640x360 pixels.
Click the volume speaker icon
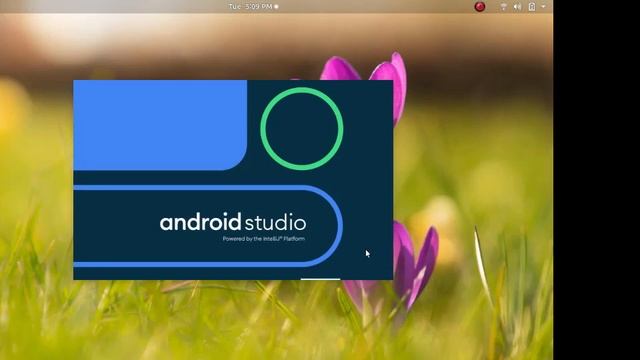click(x=518, y=7)
